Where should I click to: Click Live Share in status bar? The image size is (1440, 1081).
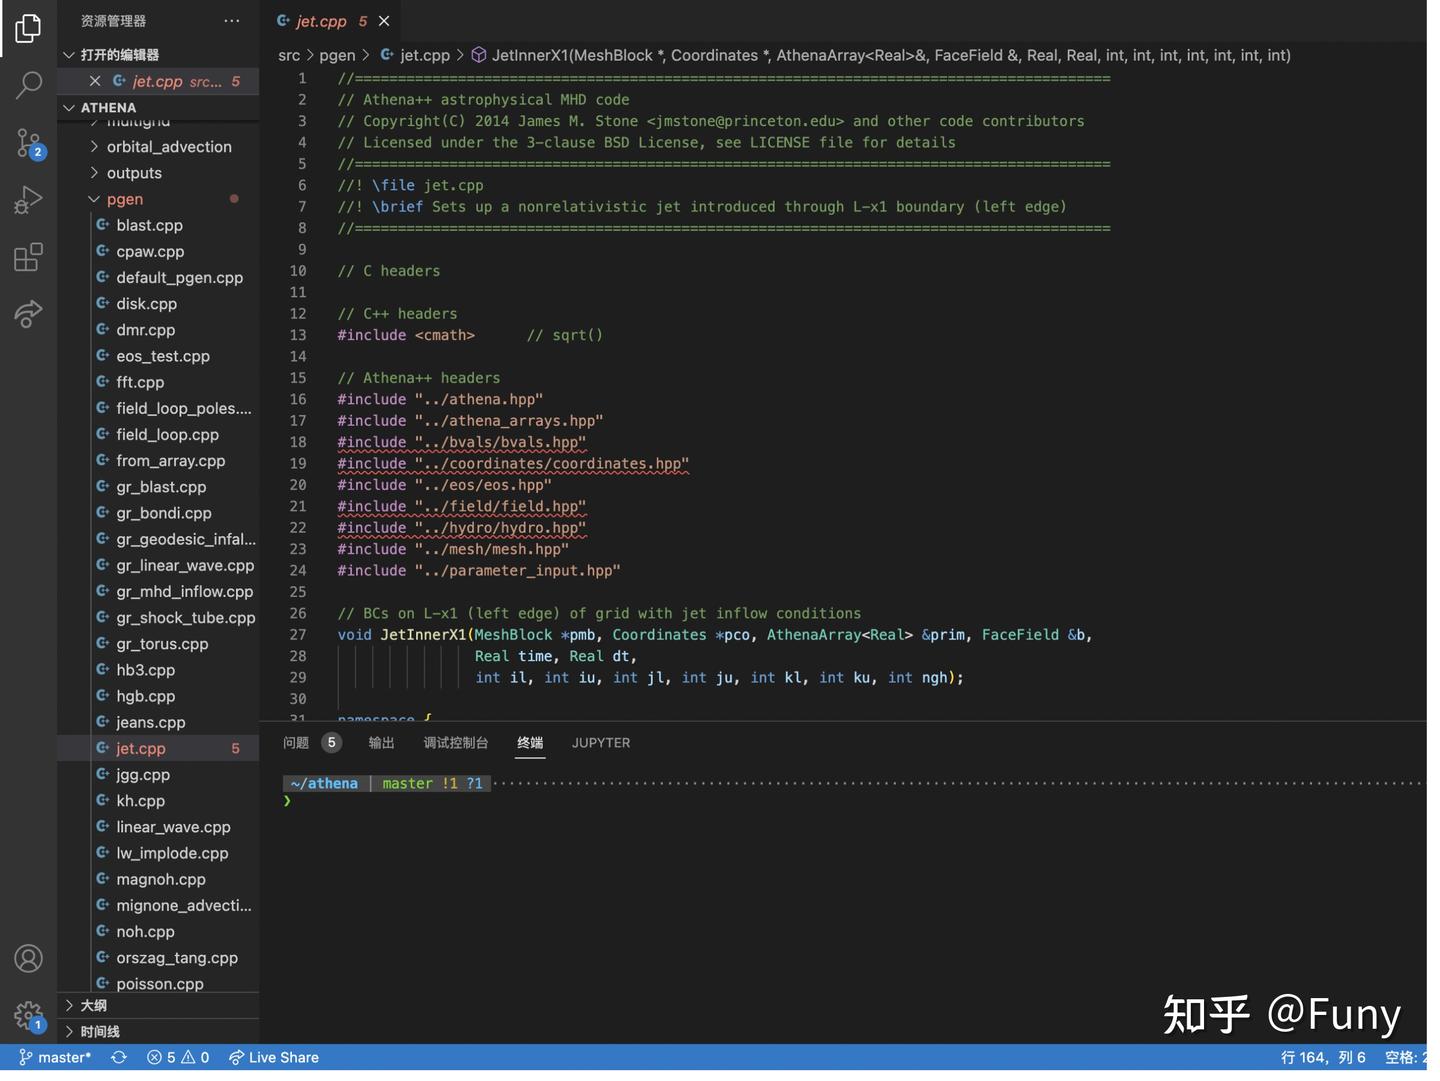(x=274, y=1057)
